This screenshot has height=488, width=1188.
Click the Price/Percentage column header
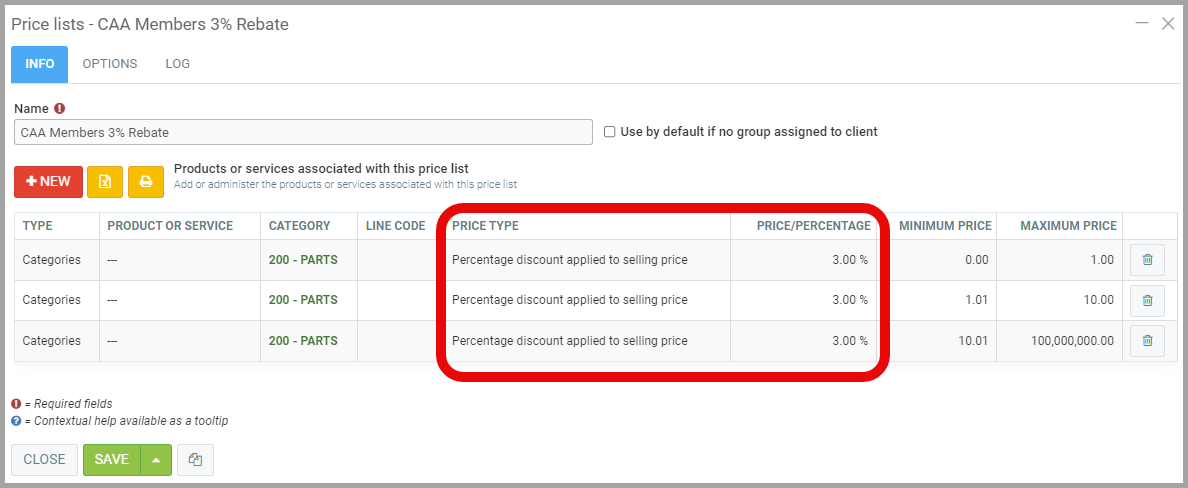point(813,226)
